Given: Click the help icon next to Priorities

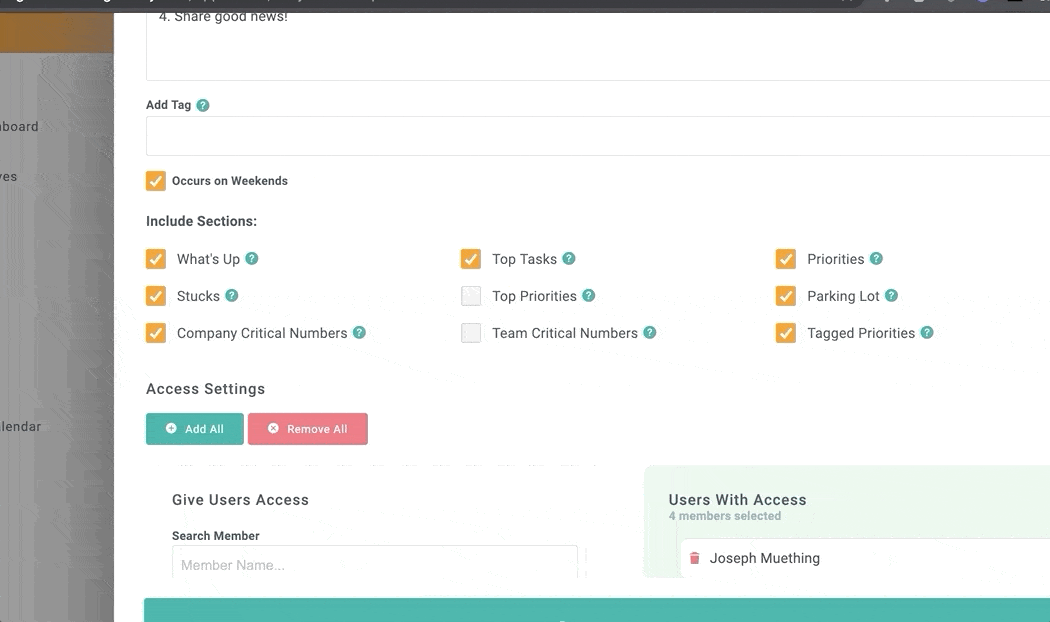Looking at the screenshot, I should (876, 258).
